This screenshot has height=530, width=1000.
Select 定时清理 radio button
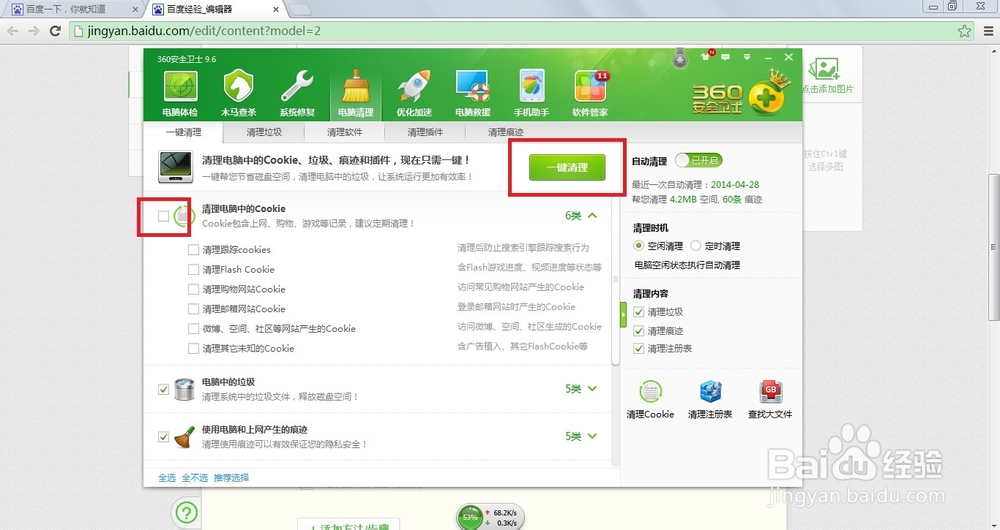click(x=696, y=246)
